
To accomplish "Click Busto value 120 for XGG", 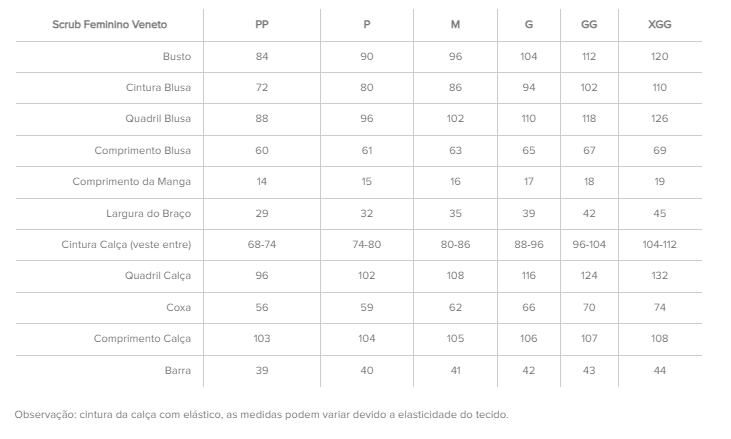I will pyautogui.click(x=660, y=56).
